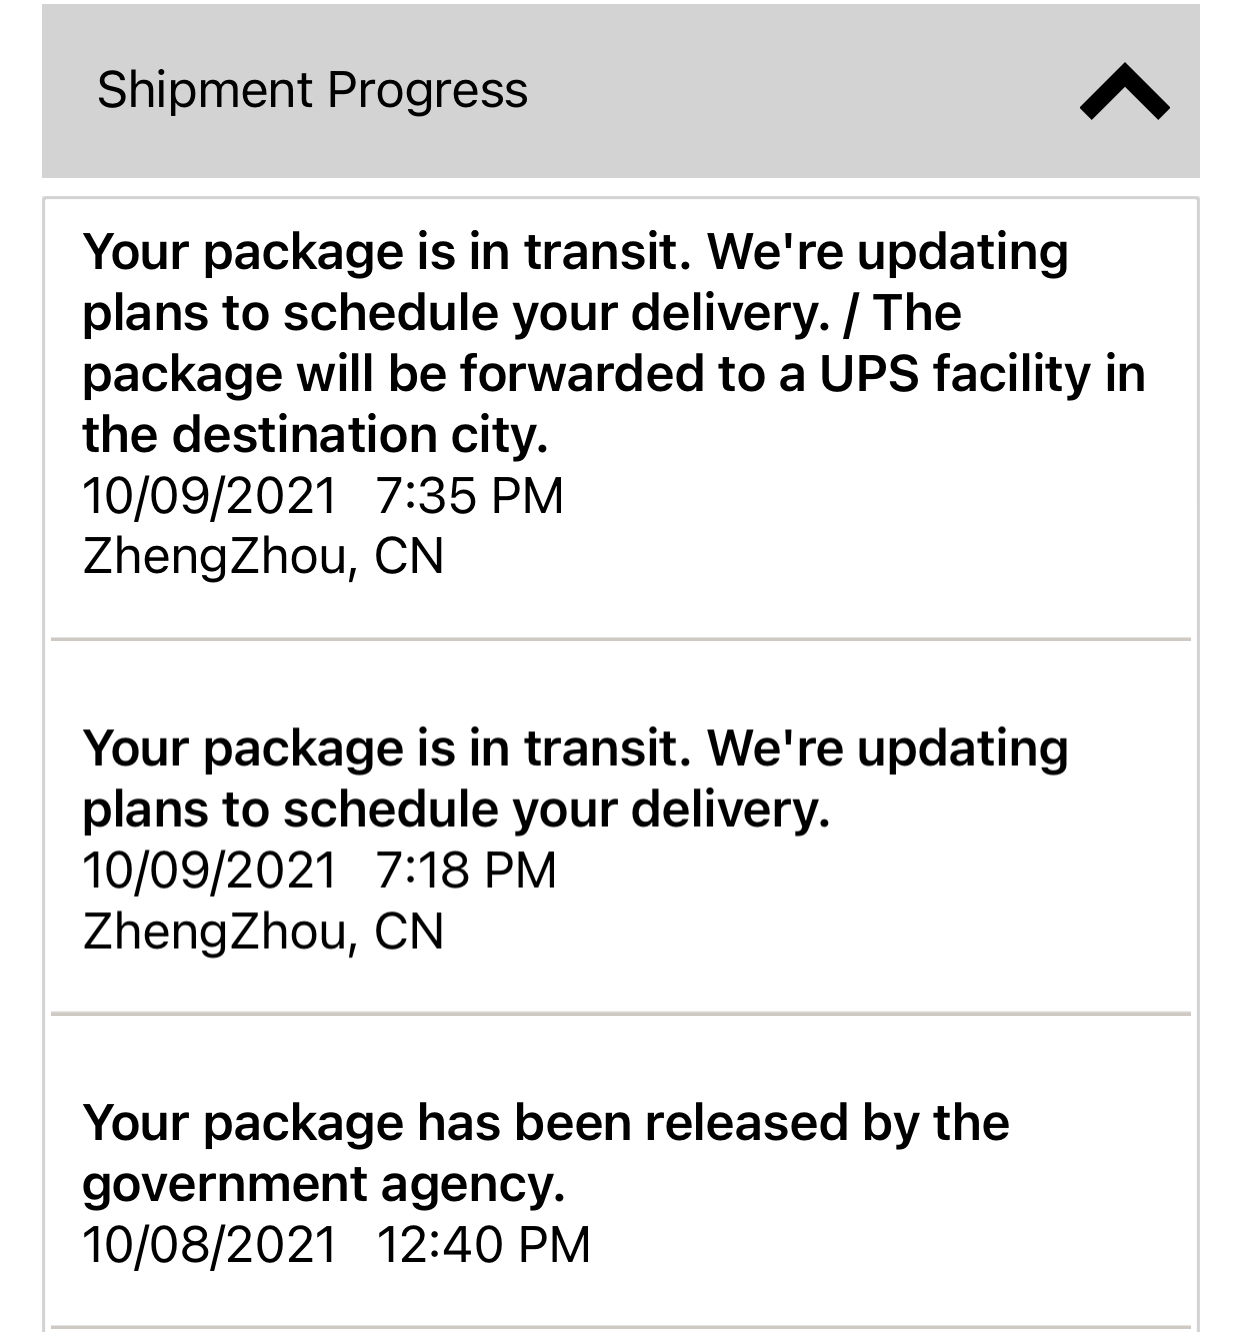1242x1332 pixels.
Task: Select the 7:35 PM timestamp
Action: (x=469, y=496)
